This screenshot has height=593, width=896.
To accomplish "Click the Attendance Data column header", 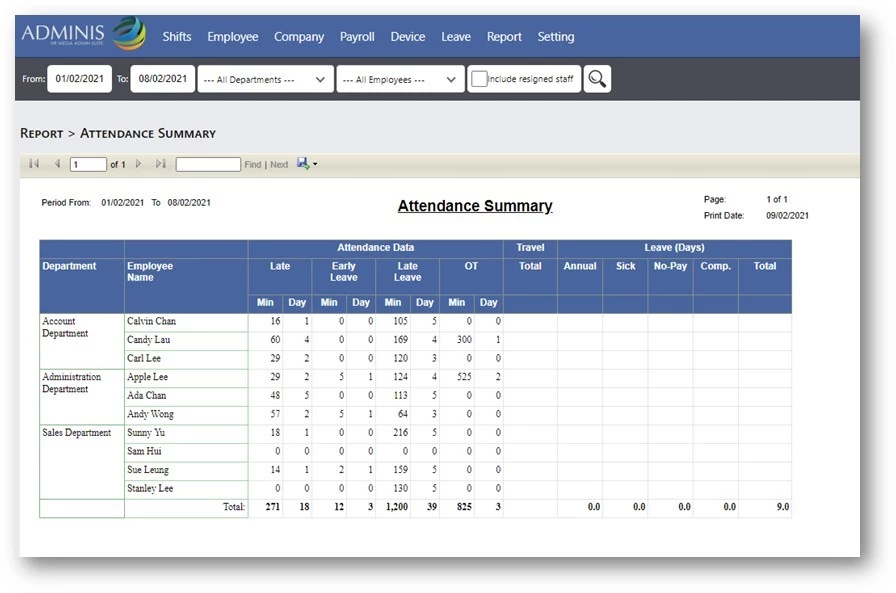I will 375,247.
